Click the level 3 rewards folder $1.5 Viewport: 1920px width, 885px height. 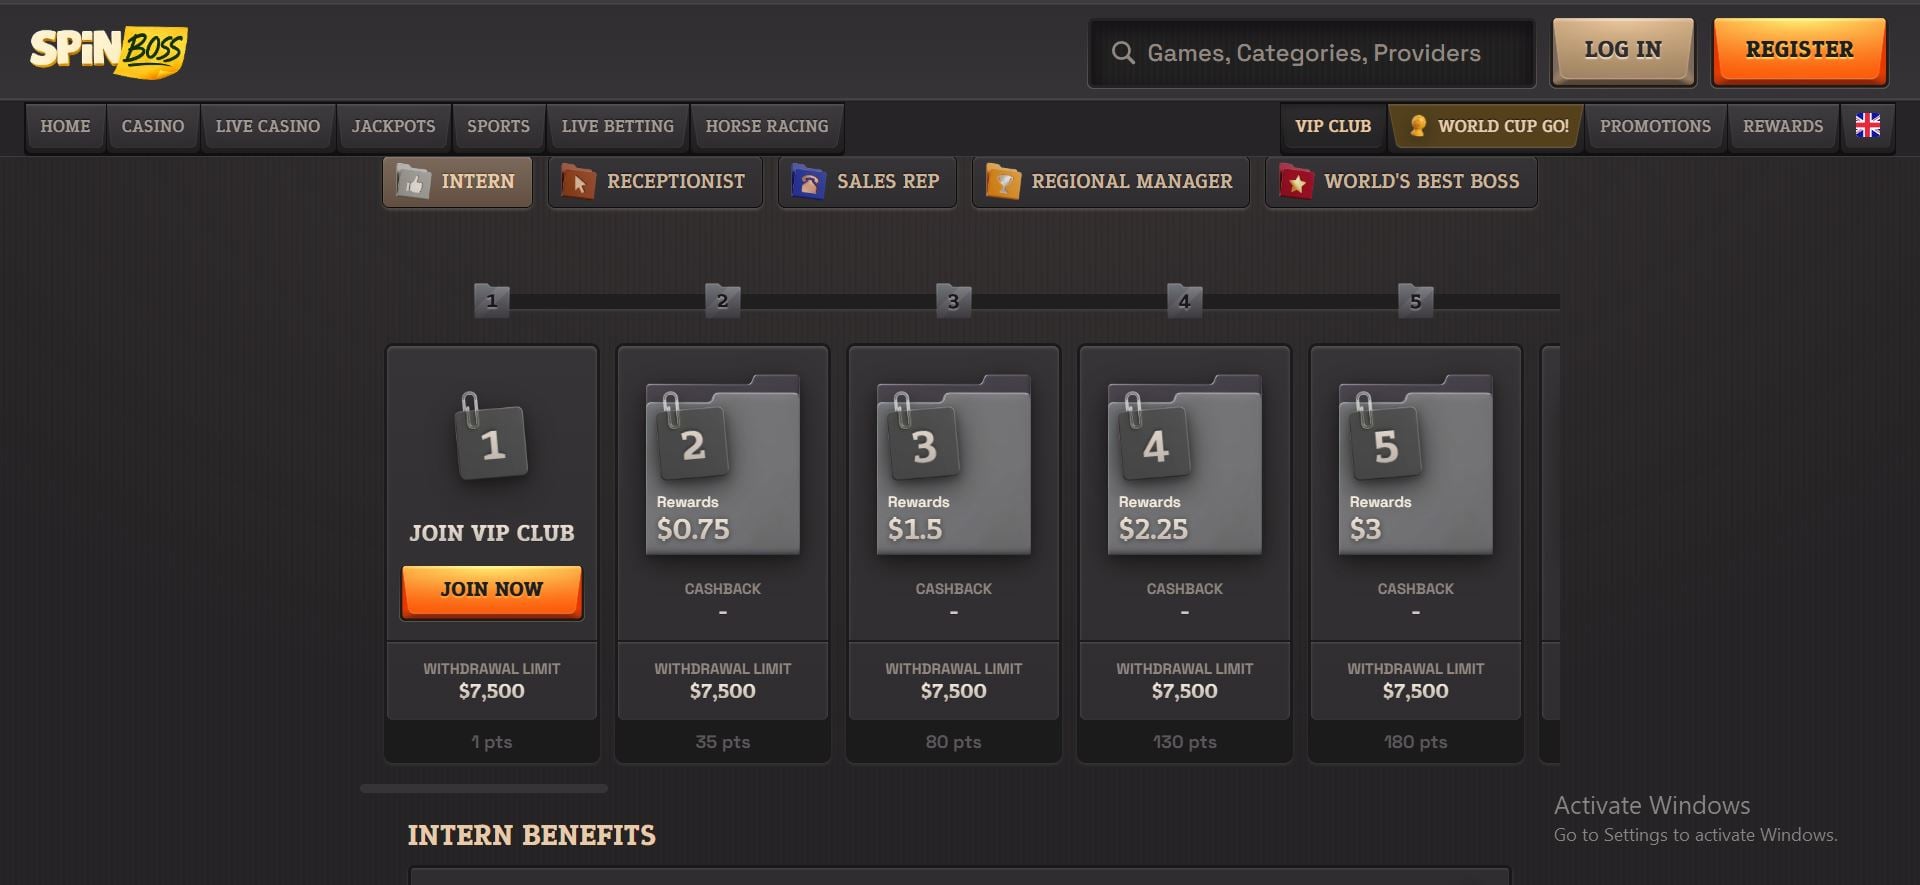954,465
